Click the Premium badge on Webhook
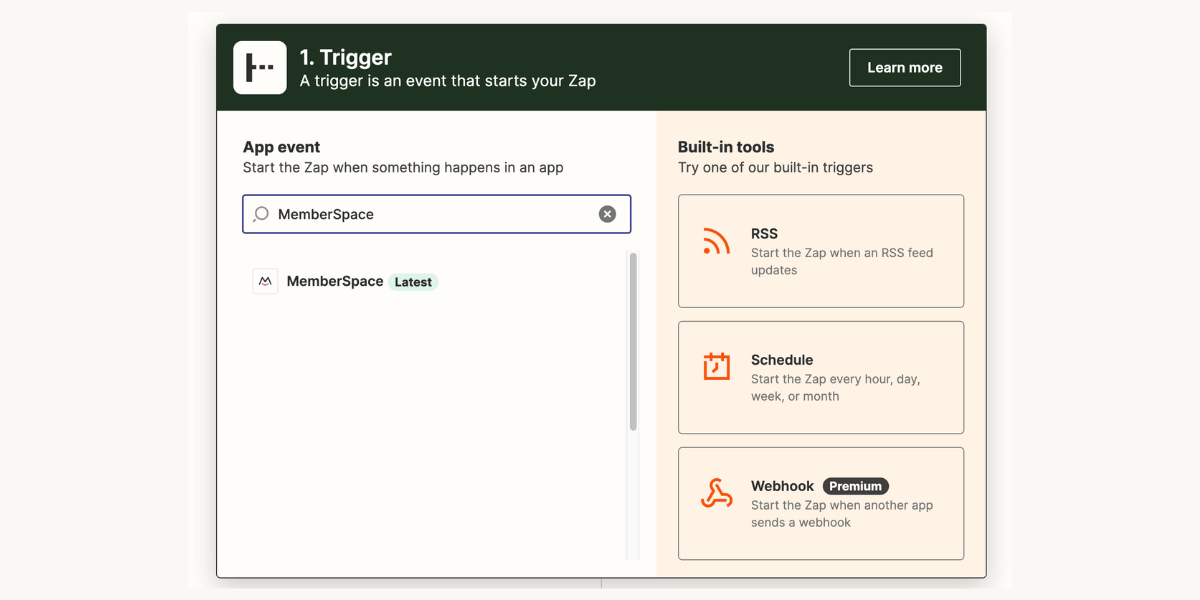Image resolution: width=1200 pixels, height=600 pixels. pyautogui.click(x=856, y=486)
